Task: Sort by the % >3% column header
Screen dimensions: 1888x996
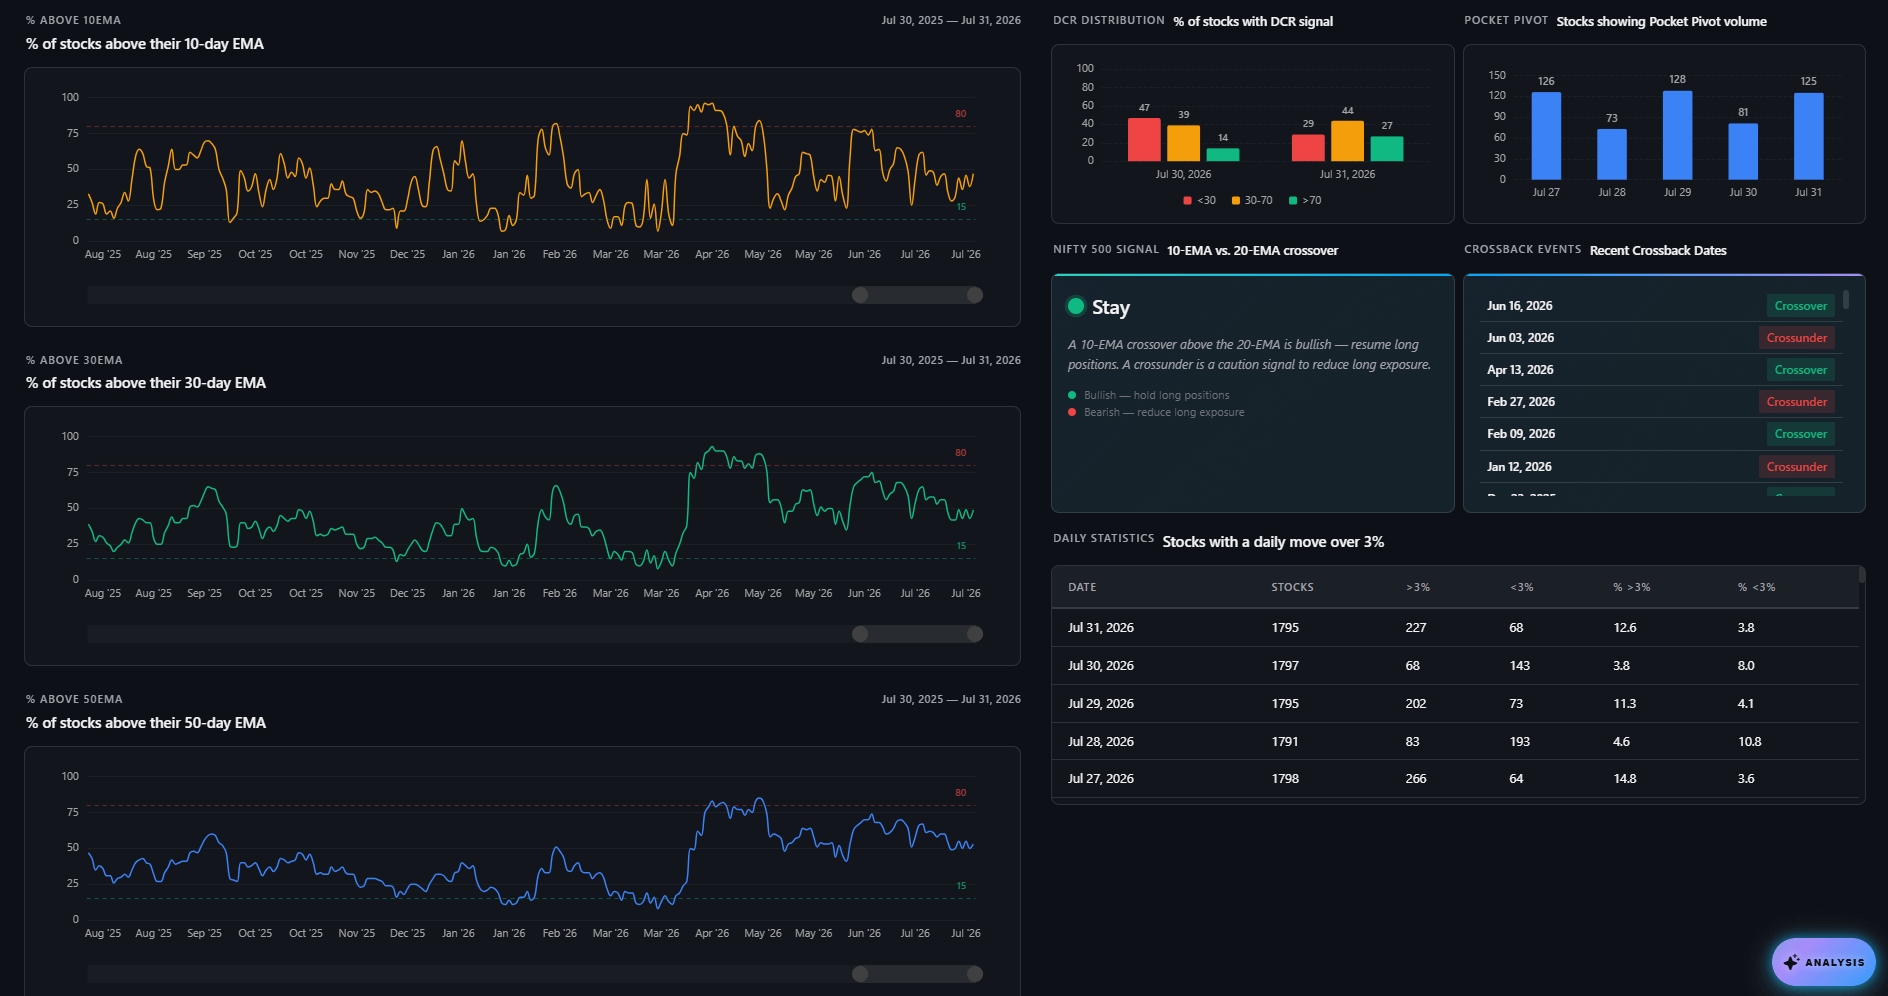Action: pyautogui.click(x=1631, y=587)
